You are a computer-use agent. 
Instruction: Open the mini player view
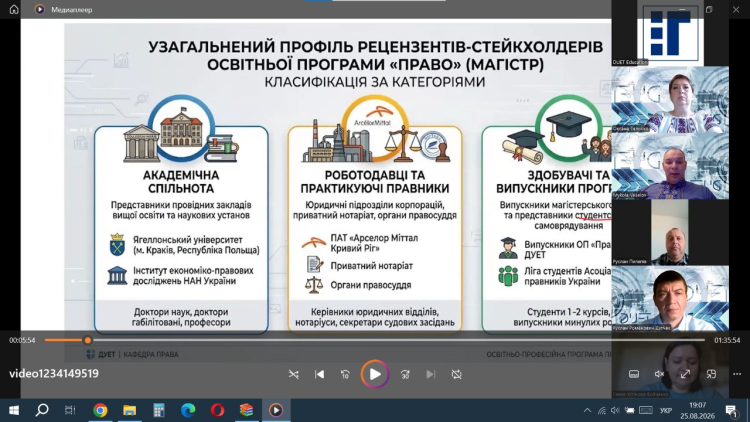pyautogui.click(x=711, y=374)
